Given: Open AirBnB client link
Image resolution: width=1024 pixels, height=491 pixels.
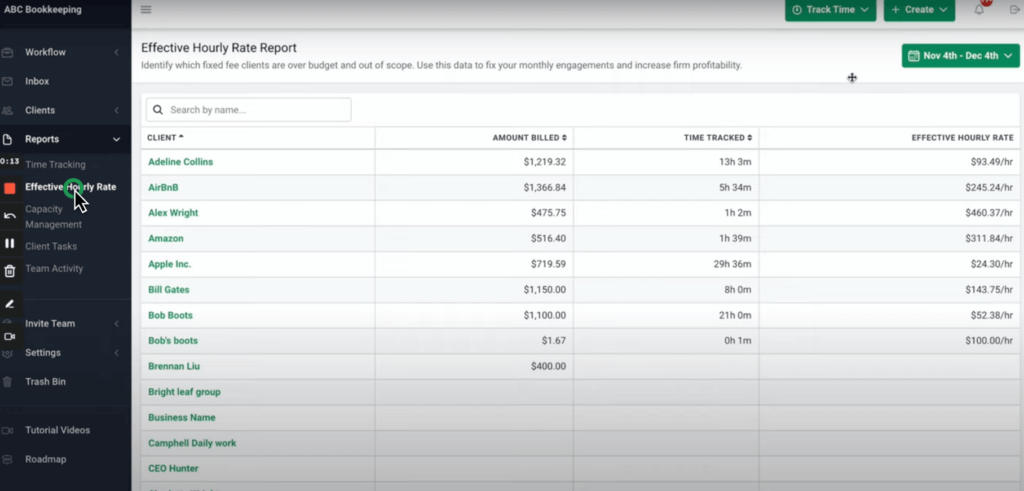Looking at the screenshot, I should coord(163,187).
